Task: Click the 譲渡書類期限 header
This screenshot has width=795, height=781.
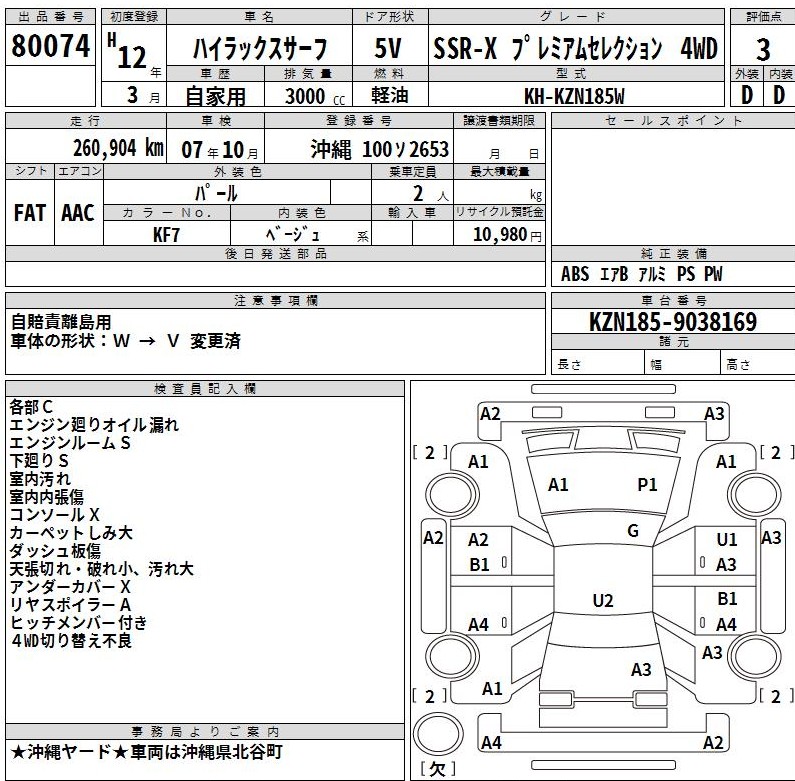Action: (499, 121)
